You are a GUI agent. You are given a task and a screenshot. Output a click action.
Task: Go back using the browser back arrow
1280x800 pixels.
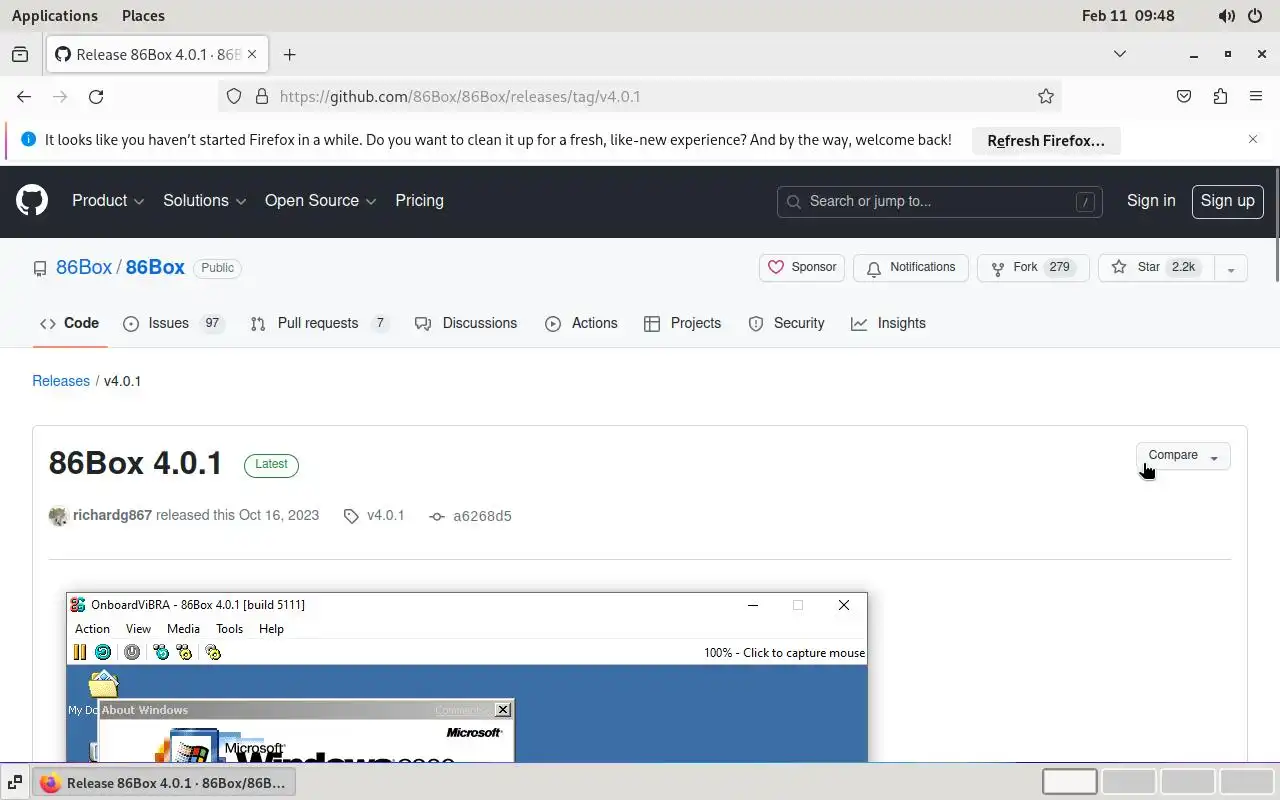[24, 96]
